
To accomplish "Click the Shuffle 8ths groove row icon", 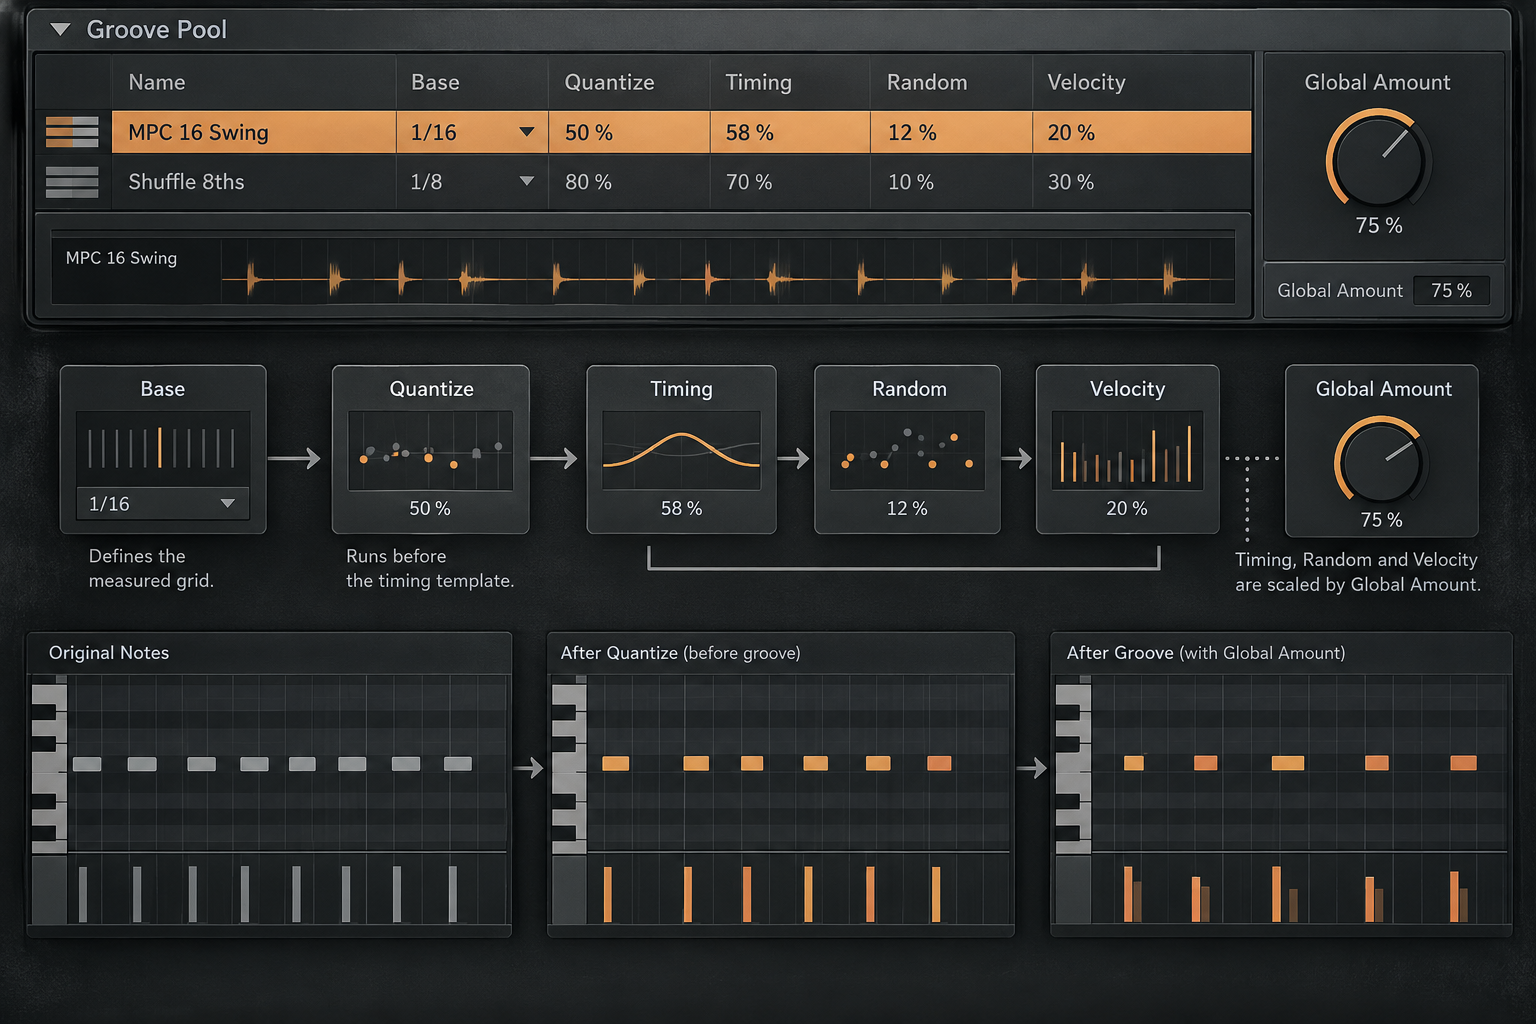I will (x=72, y=182).
